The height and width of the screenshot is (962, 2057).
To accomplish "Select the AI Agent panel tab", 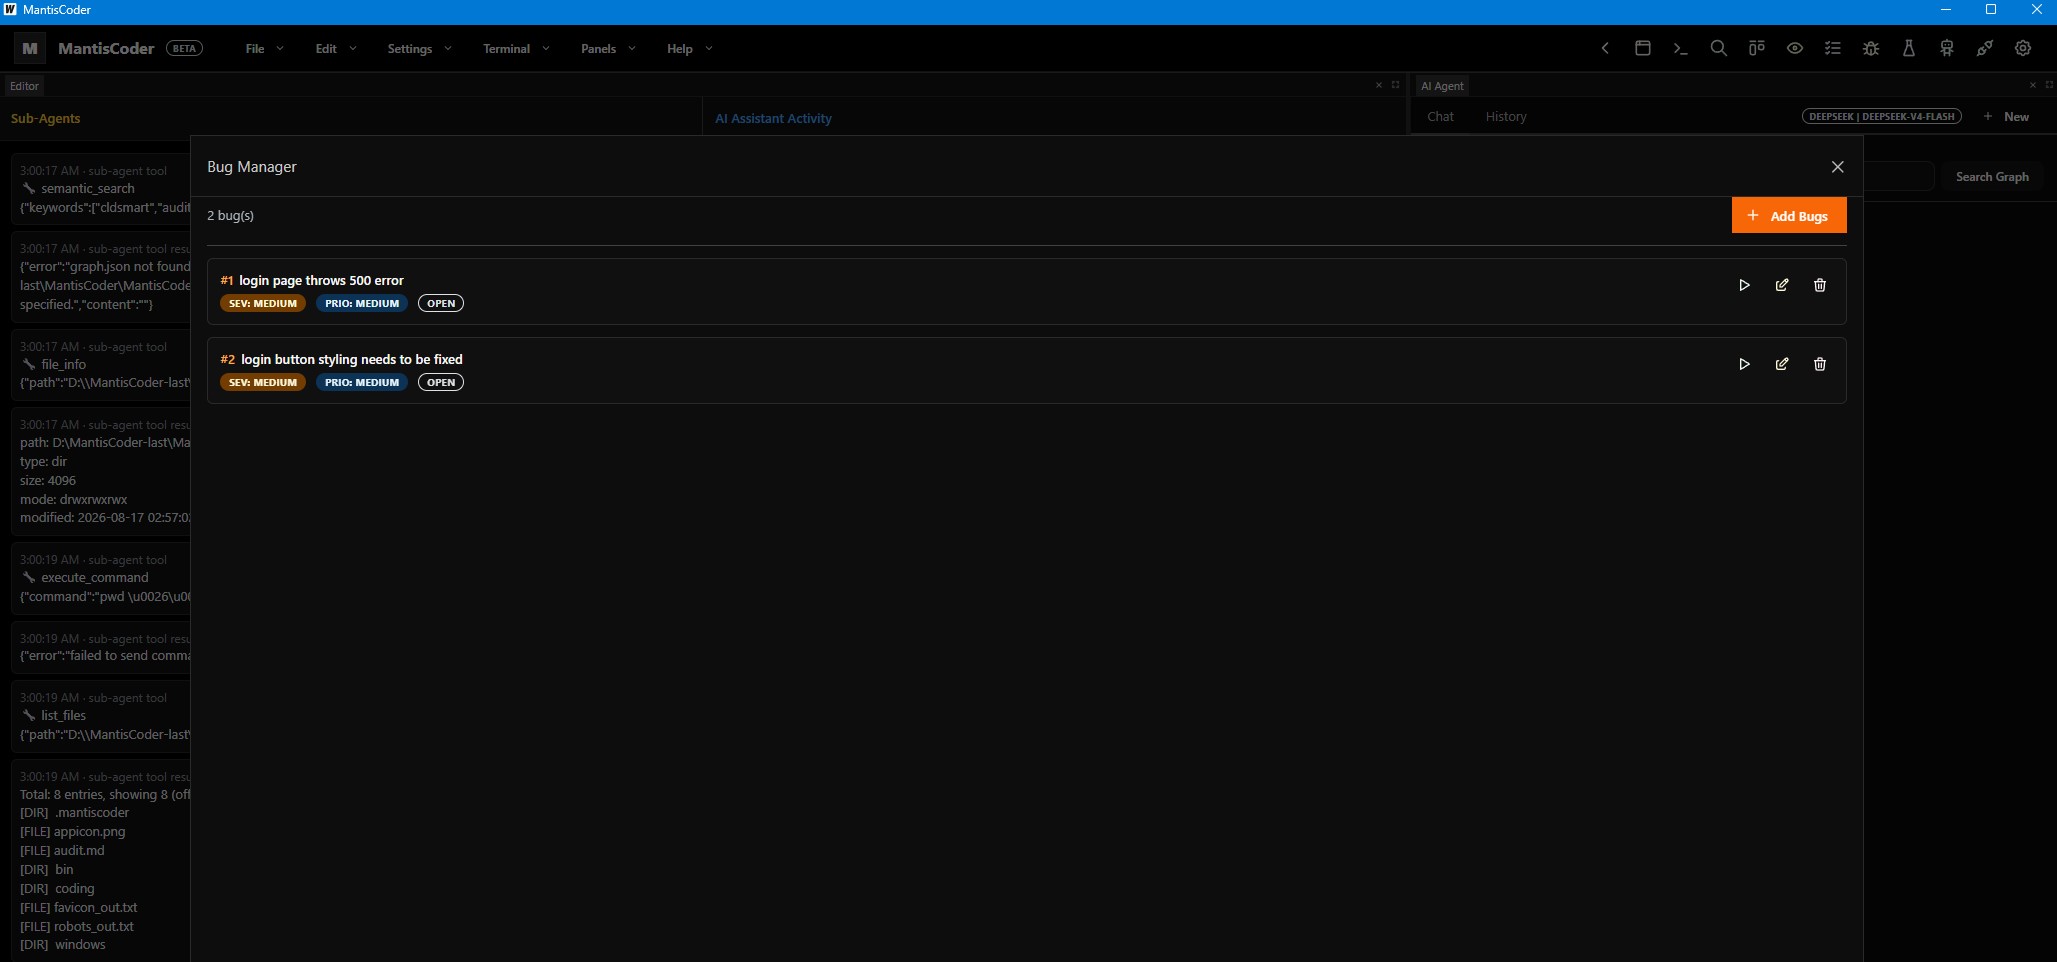I will tap(1442, 86).
